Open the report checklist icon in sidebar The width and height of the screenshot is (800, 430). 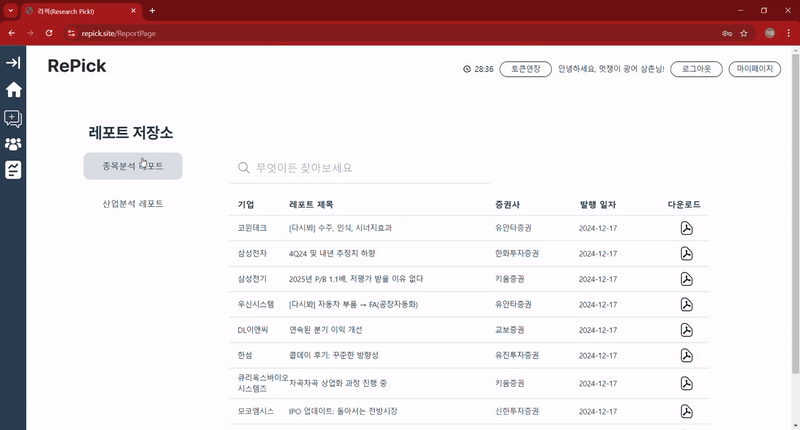13,170
